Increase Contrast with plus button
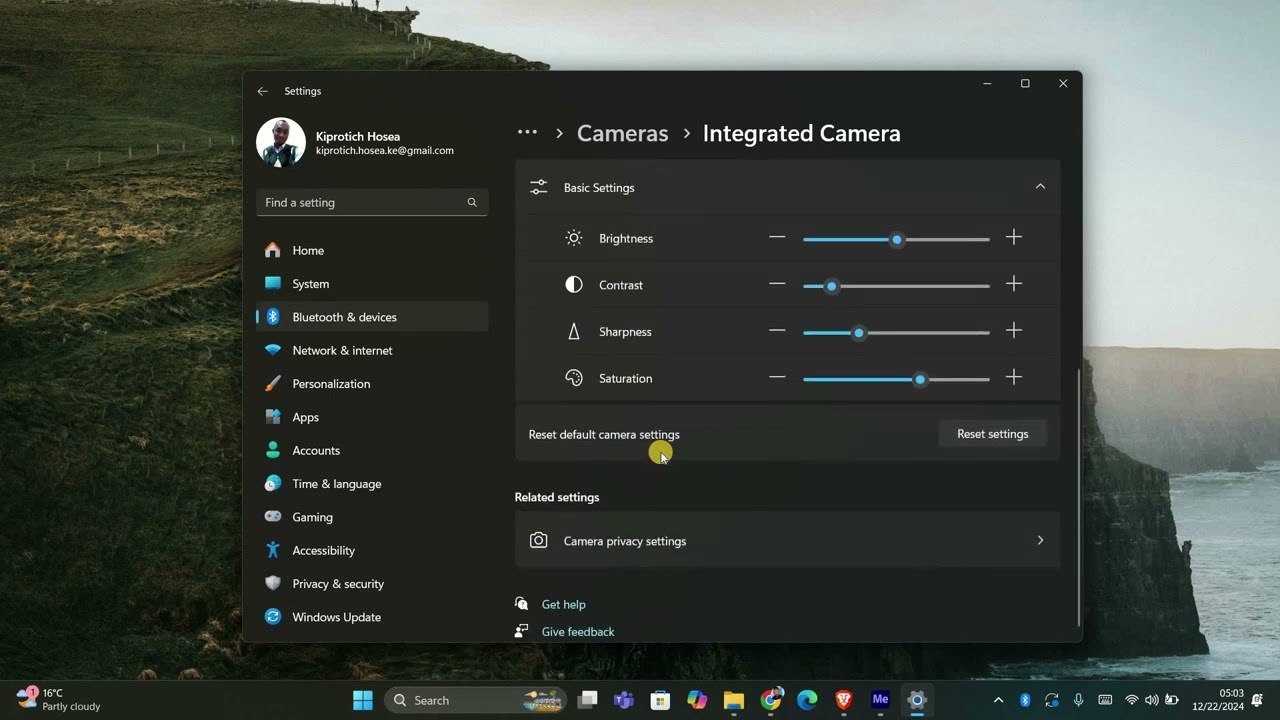Viewport: 1280px width, 720px height. [1014, 285]
